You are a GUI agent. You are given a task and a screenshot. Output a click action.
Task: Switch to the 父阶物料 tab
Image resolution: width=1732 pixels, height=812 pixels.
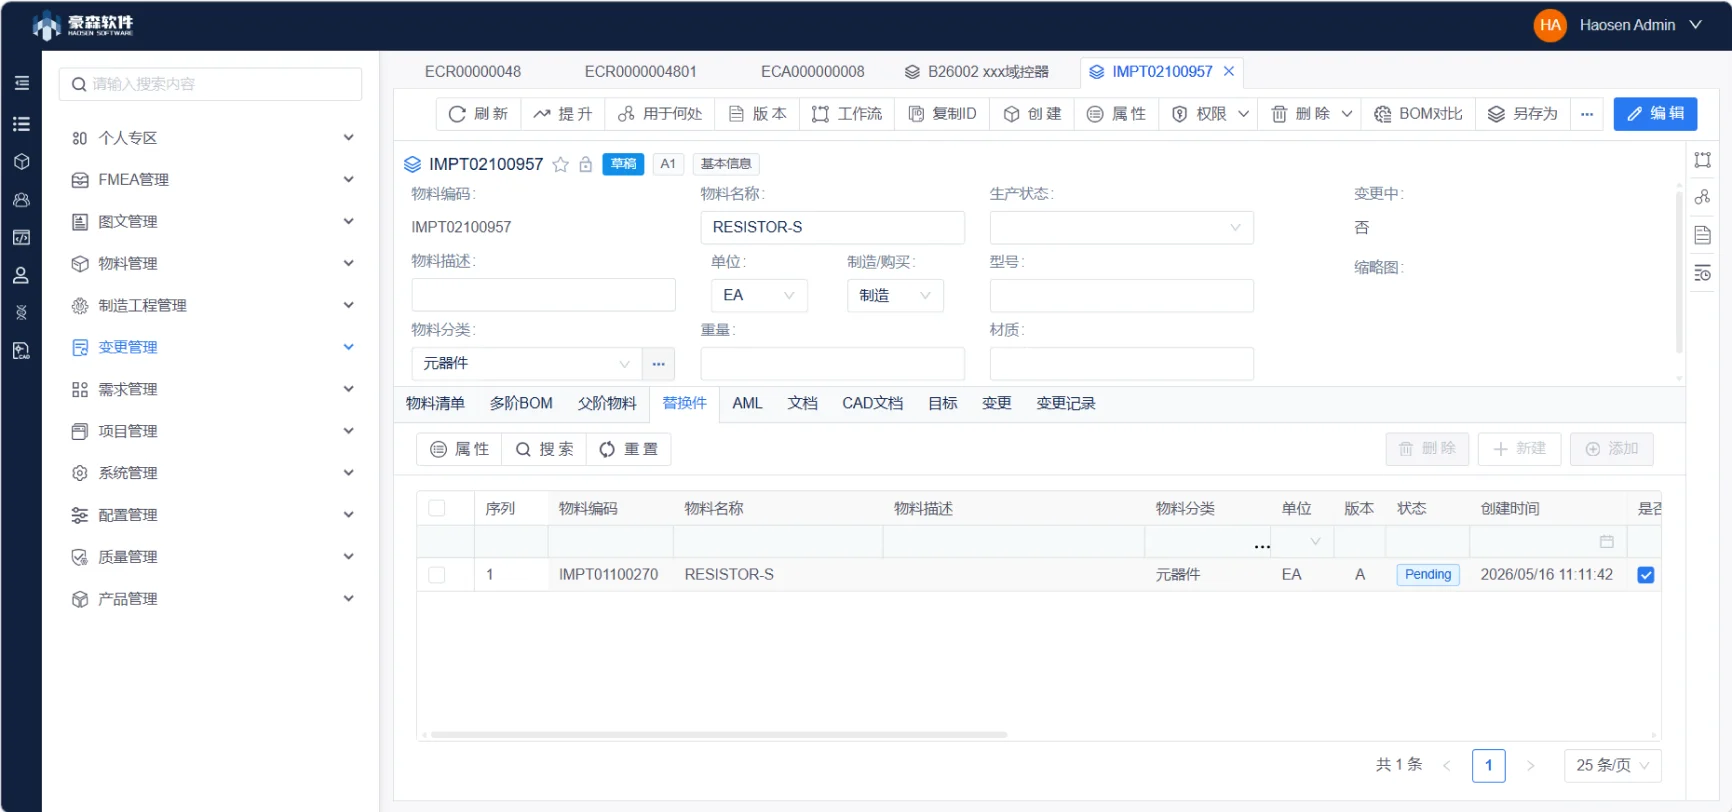[607, 403]
